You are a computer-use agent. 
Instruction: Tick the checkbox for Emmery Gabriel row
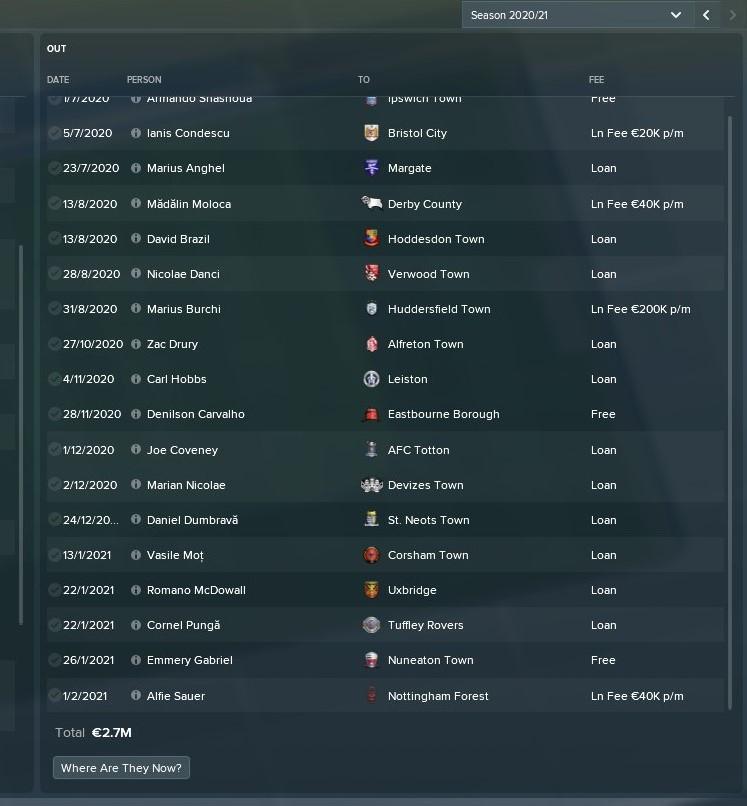pos(54,660)
